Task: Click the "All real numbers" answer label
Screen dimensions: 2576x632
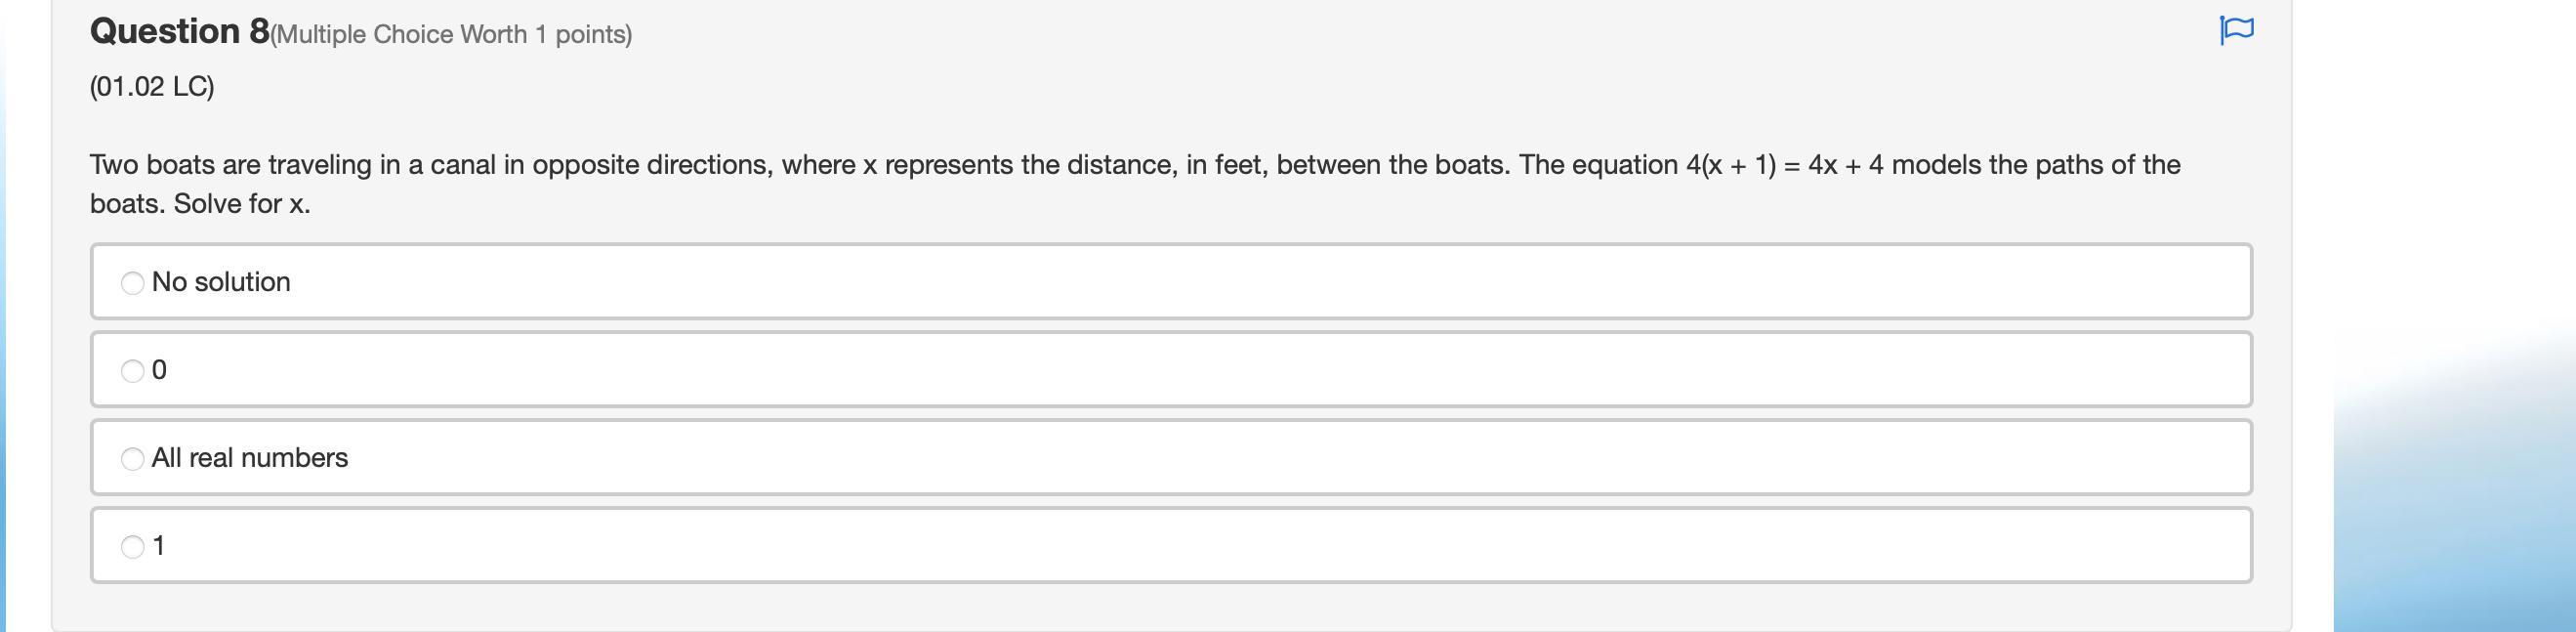Action: point(250,458)
